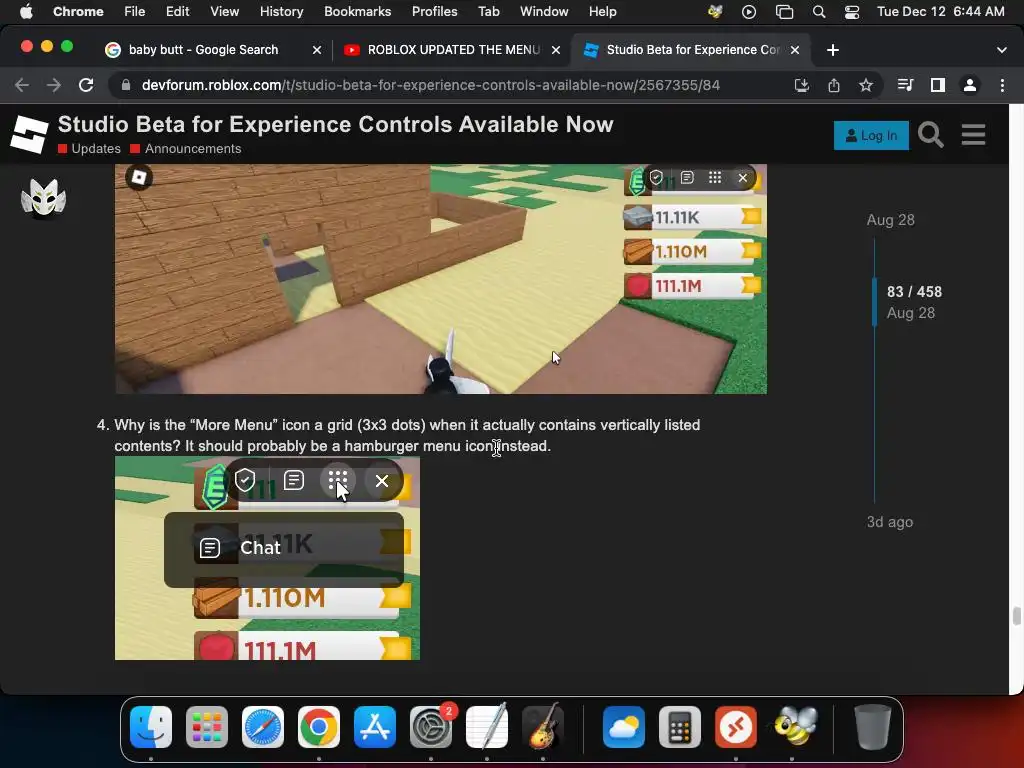Open the Window menu

point(544,11)
